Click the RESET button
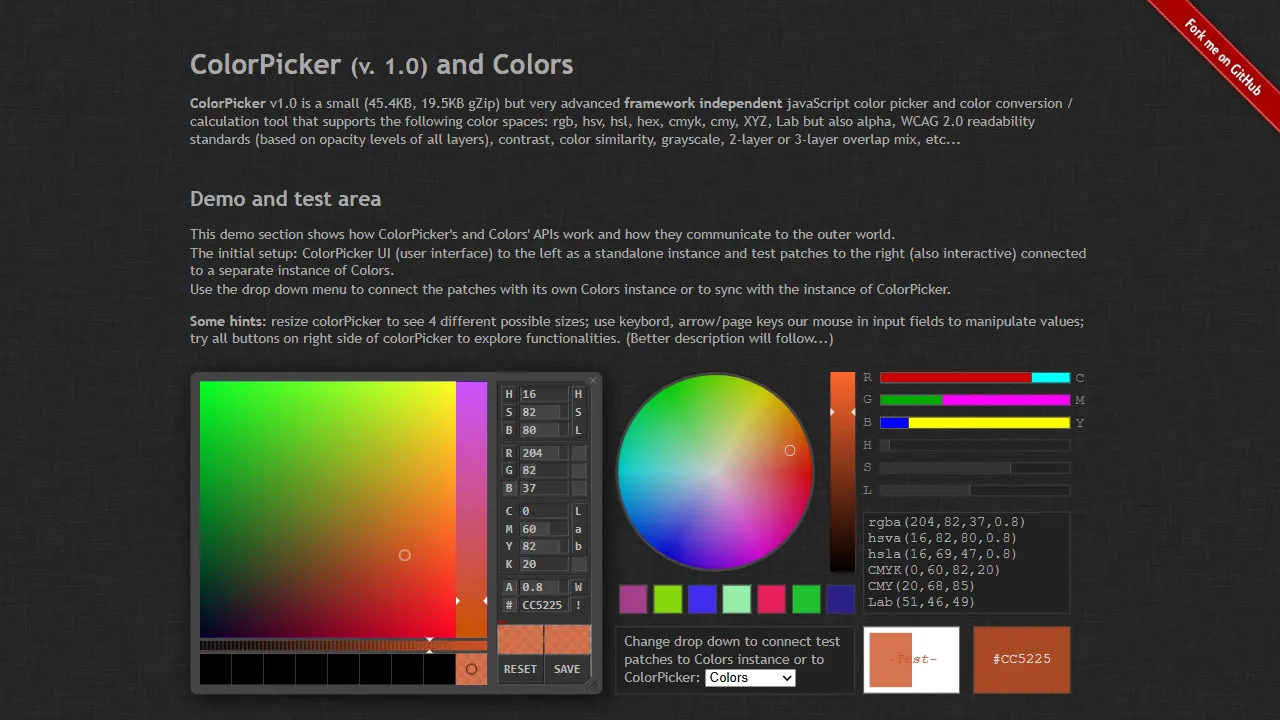1280x720 pixels. 520,669
